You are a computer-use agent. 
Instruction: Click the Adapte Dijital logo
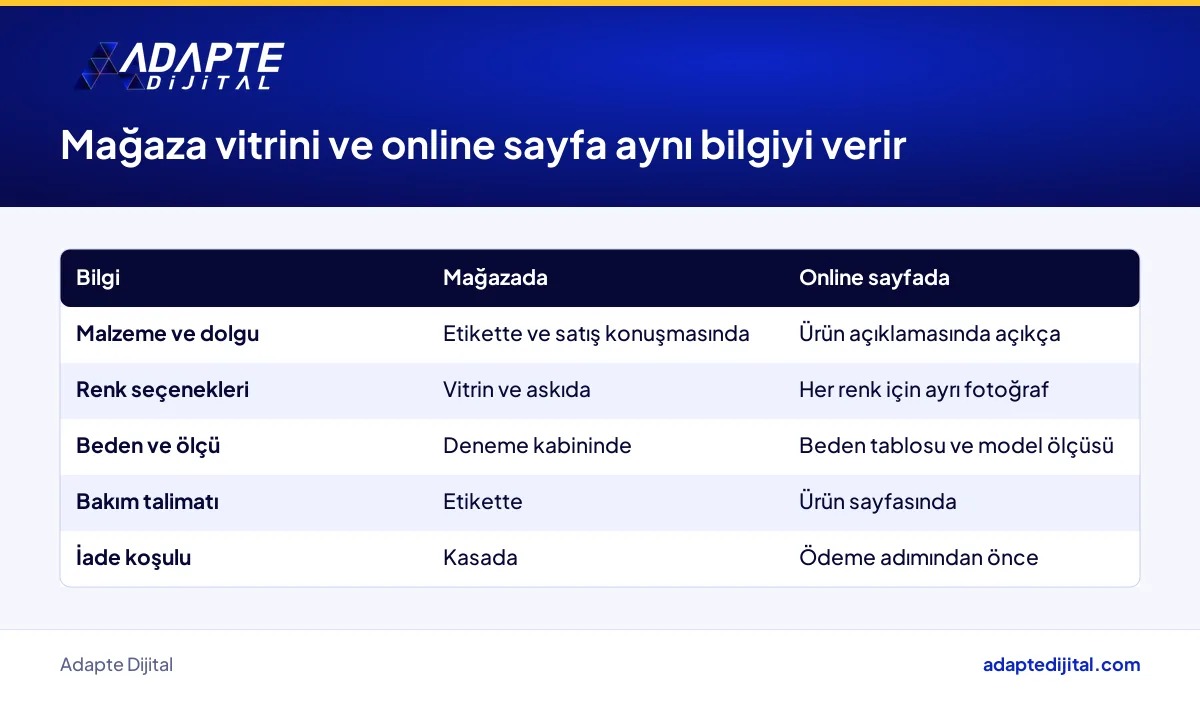(x=180, y=67)
